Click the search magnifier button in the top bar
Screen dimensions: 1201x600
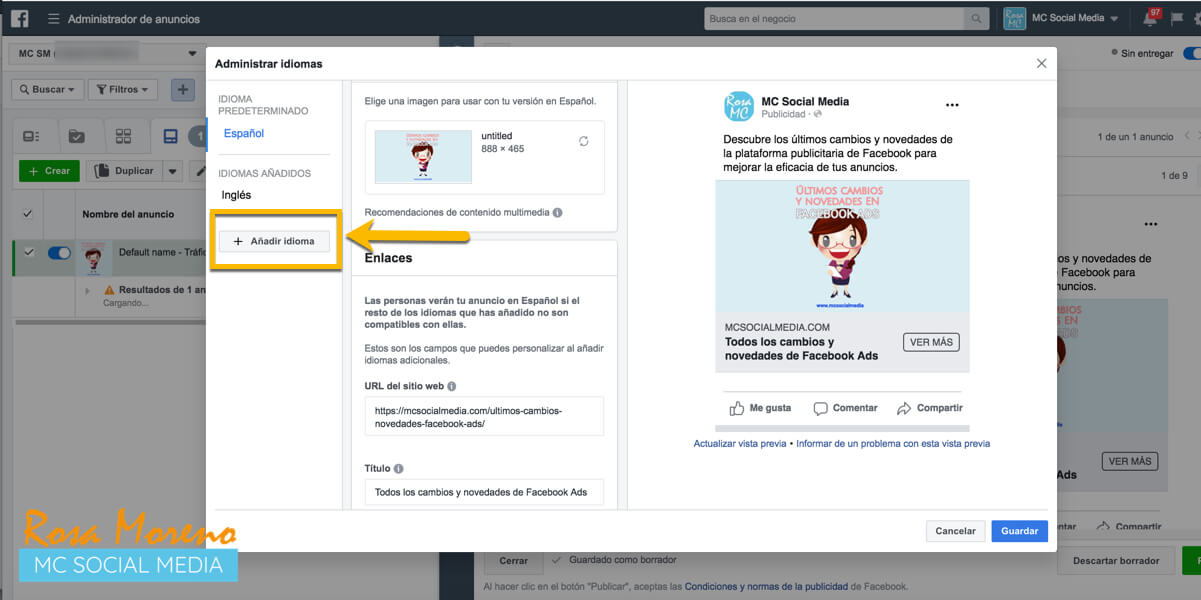pyautogui.click(x=975, y=19)
